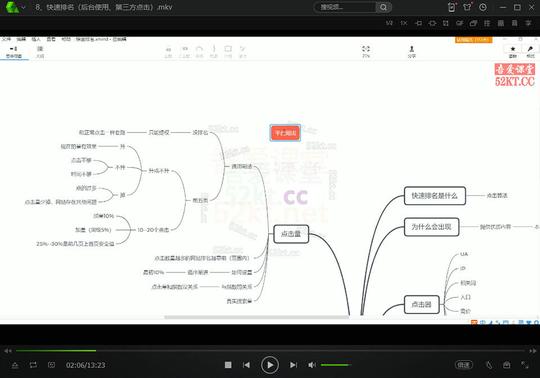Mute the speaker volume

coord(312,365)
